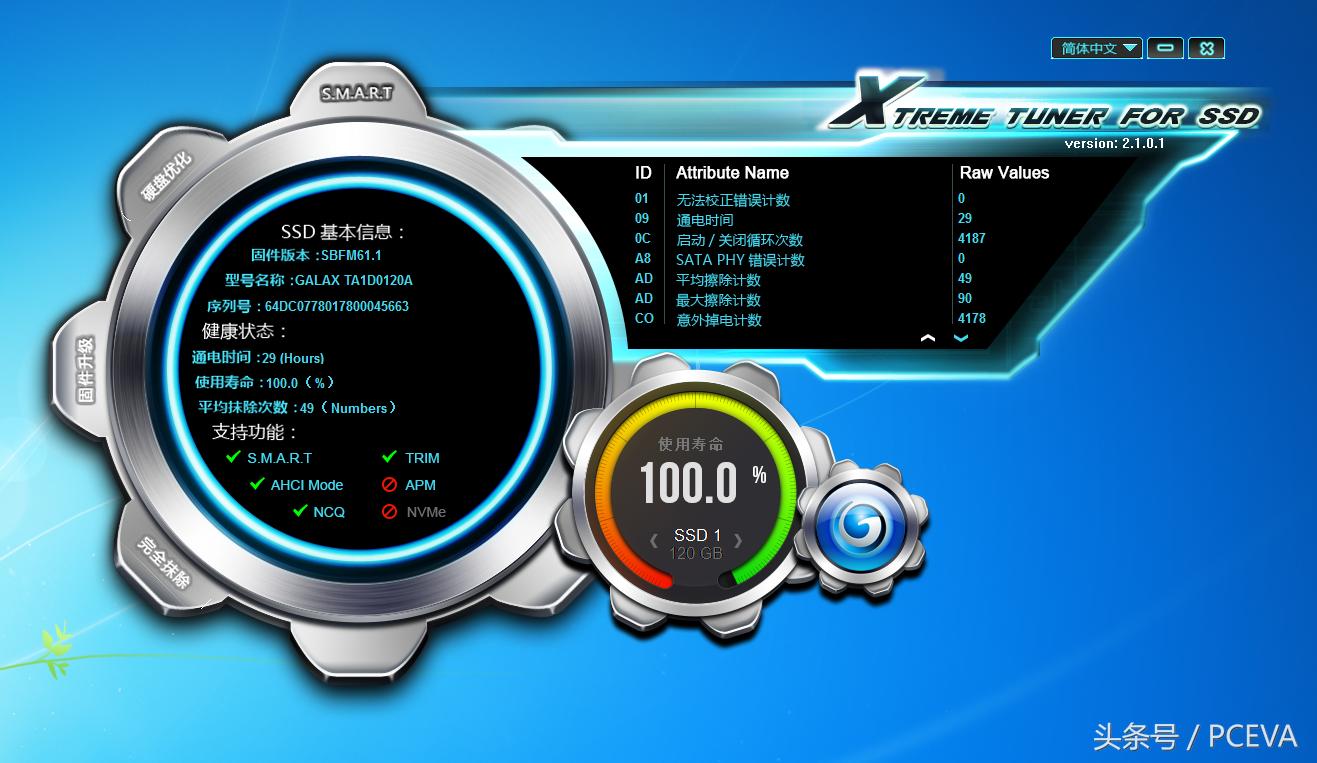
Task: Toggle the NCQ support checkmark
Action: click(299, 512)
